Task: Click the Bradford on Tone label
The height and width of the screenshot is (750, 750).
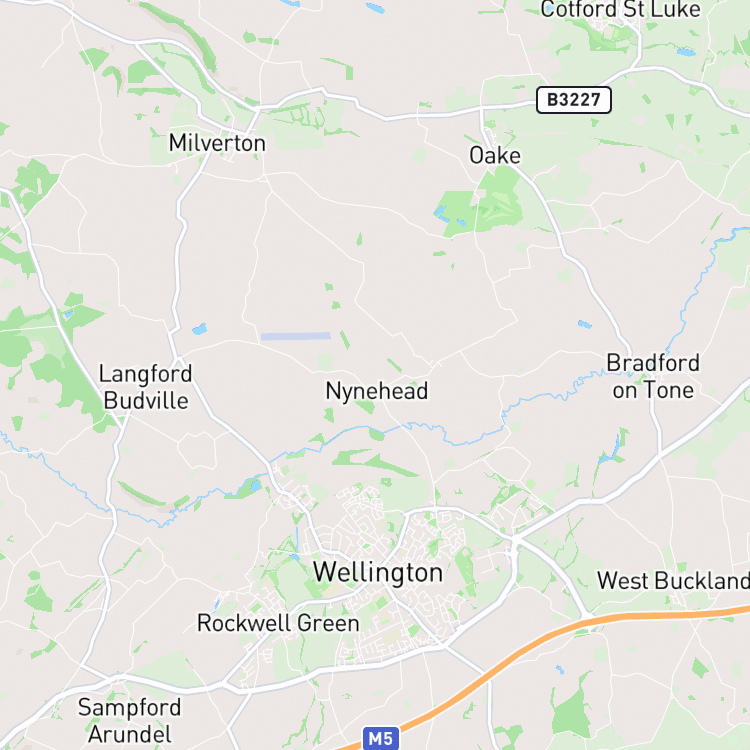Action: 653,376
